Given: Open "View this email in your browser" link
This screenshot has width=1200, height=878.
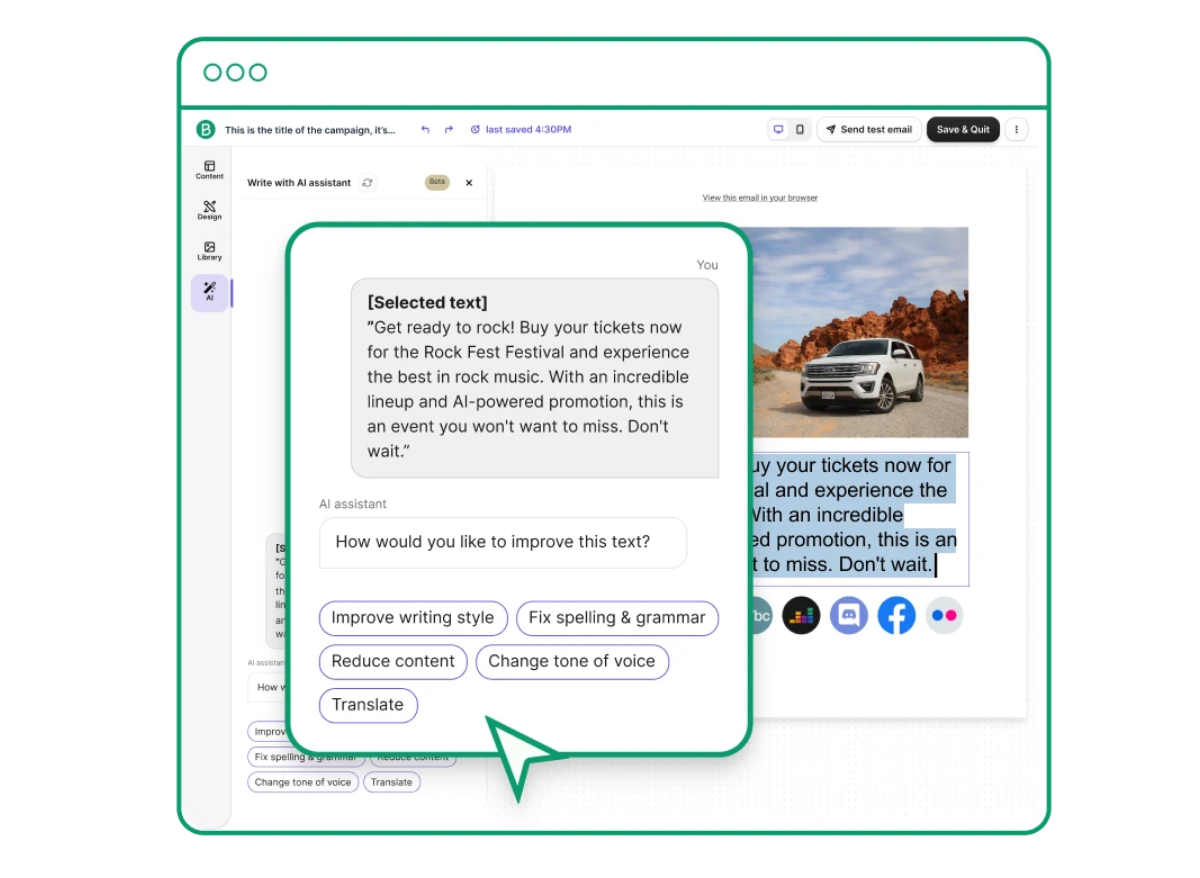Looking at the screenshot, I should click(x=760, y=197).
